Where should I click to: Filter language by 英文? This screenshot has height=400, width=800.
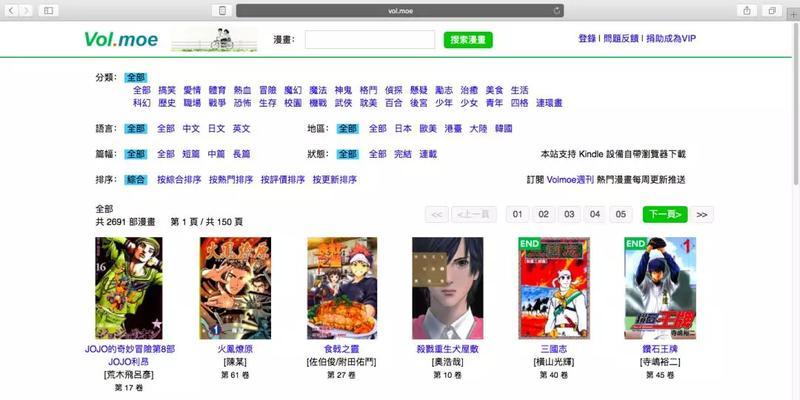pos(242,129)
